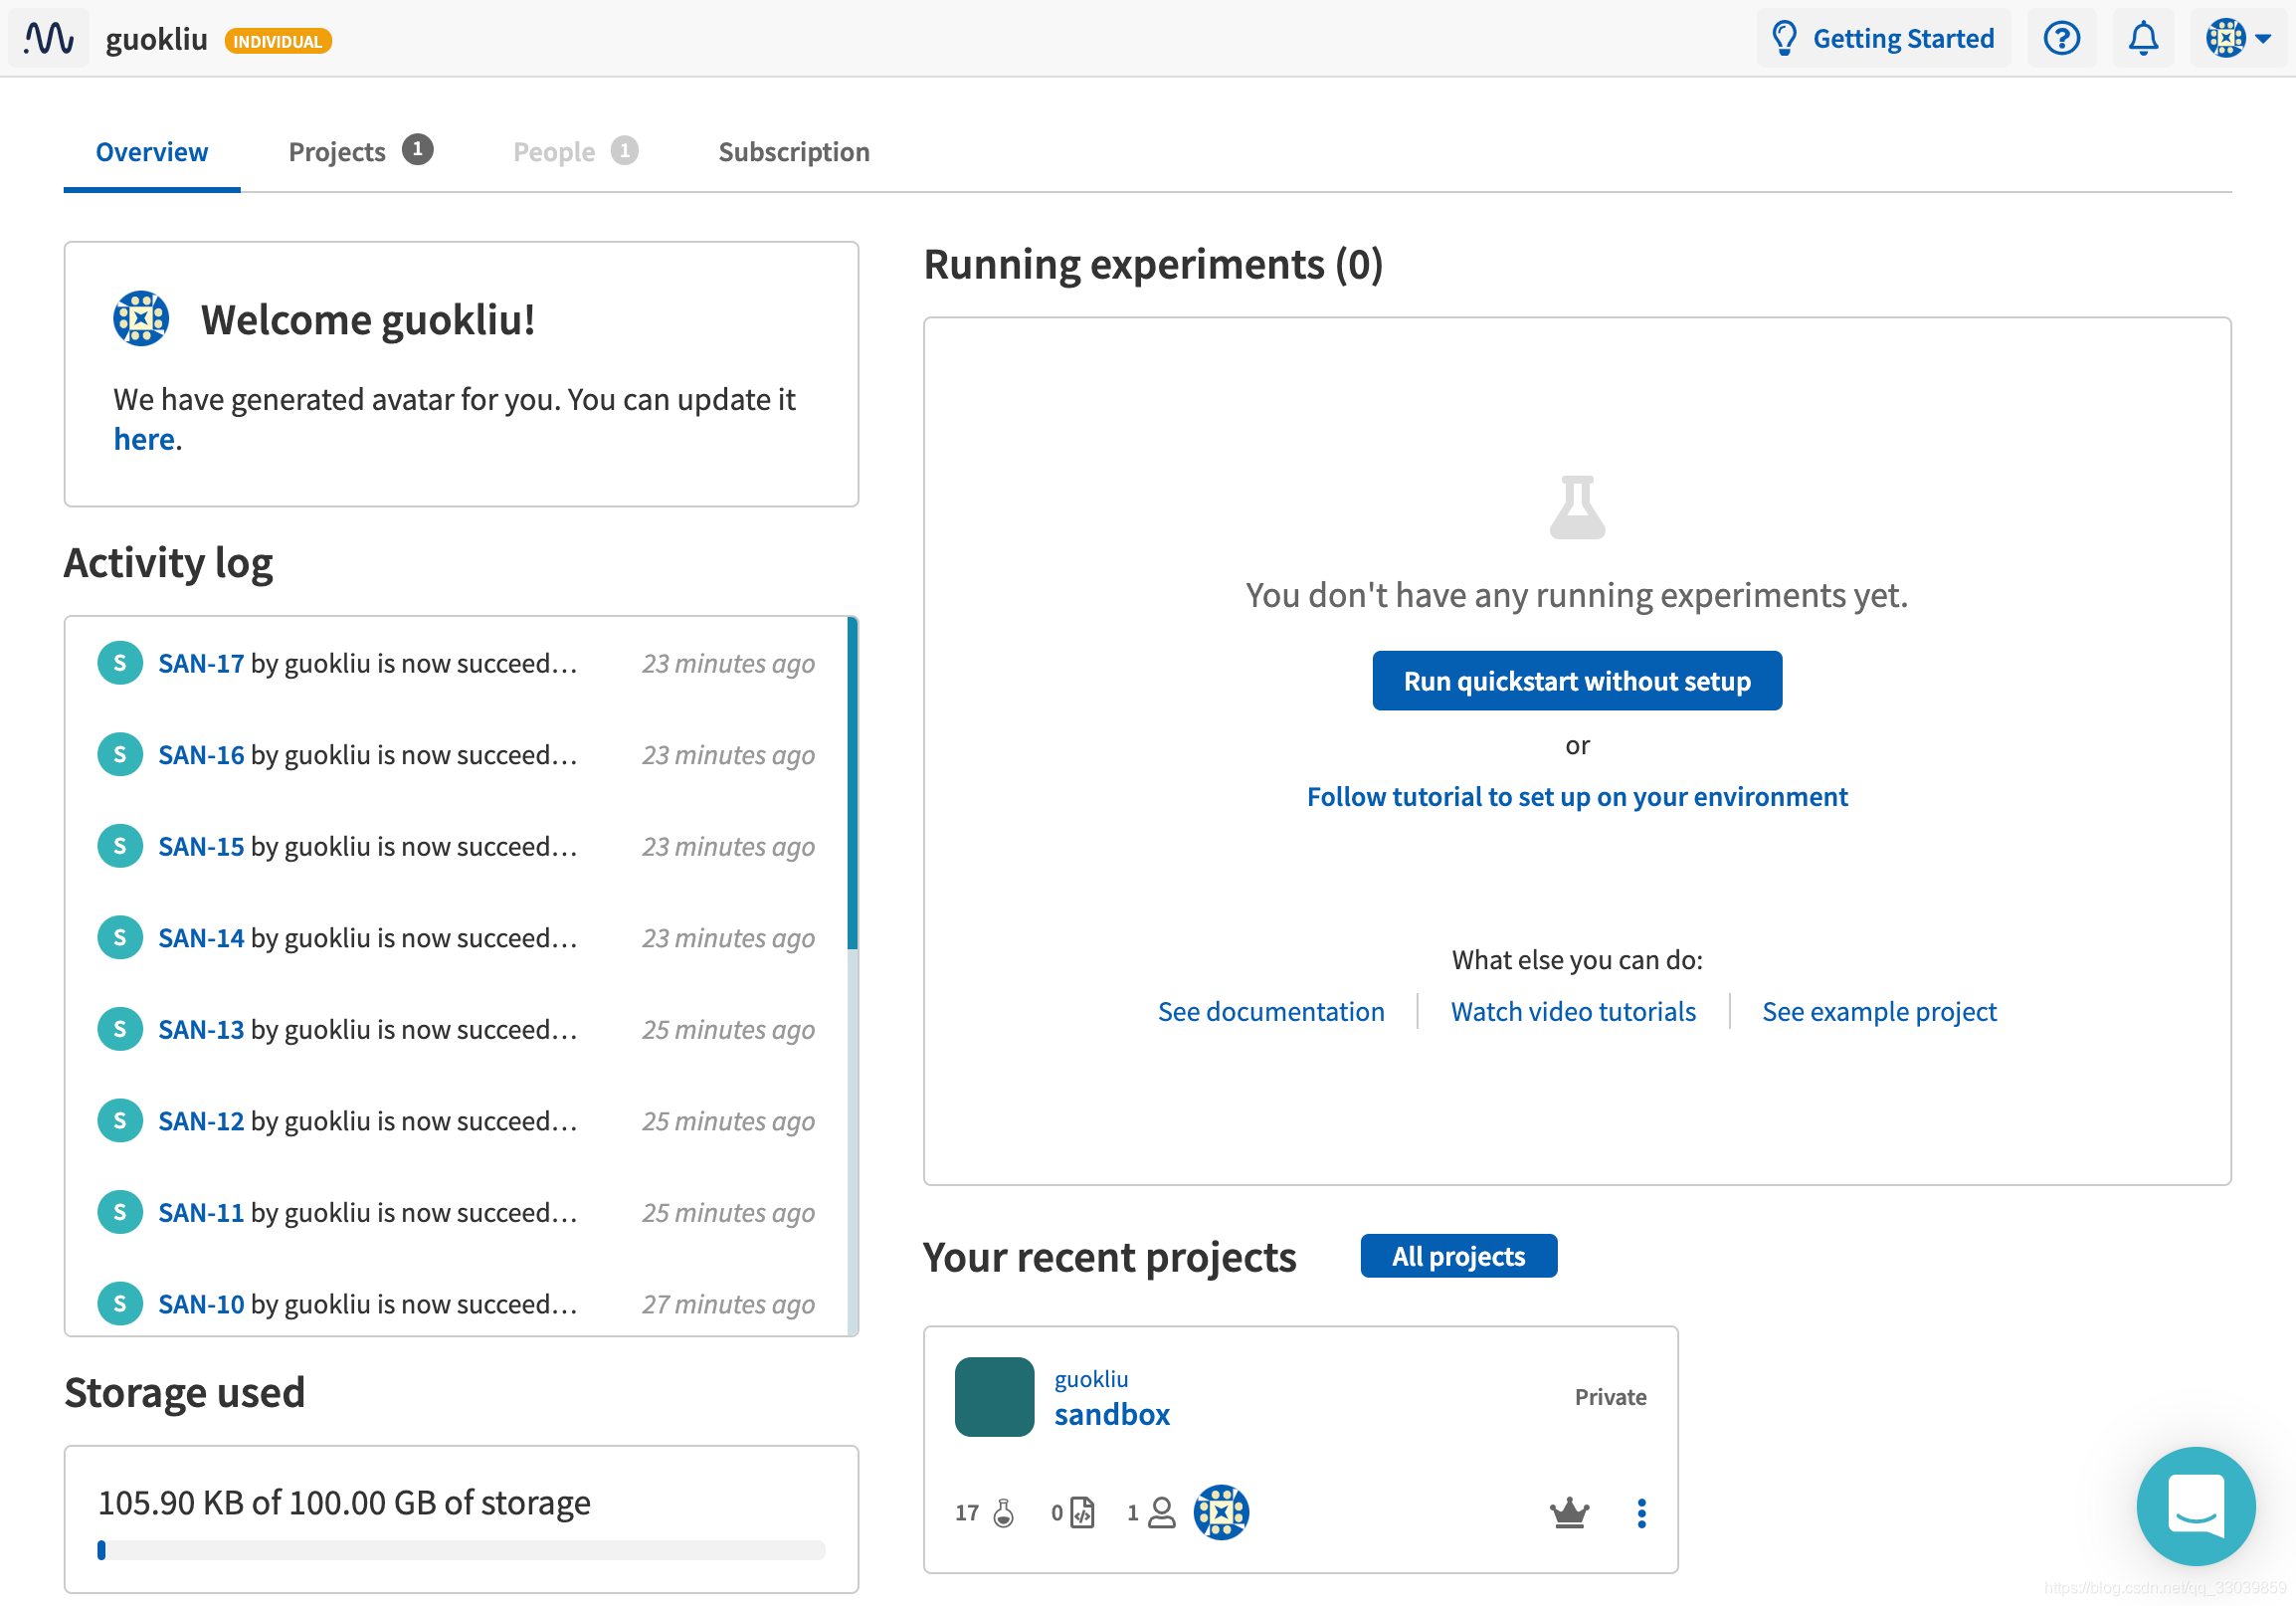The width and height of the screenshot is (2296, 1606).
Task: Switch to the Subscription tab
Action: pyautogui.click(x=793, y=152)
